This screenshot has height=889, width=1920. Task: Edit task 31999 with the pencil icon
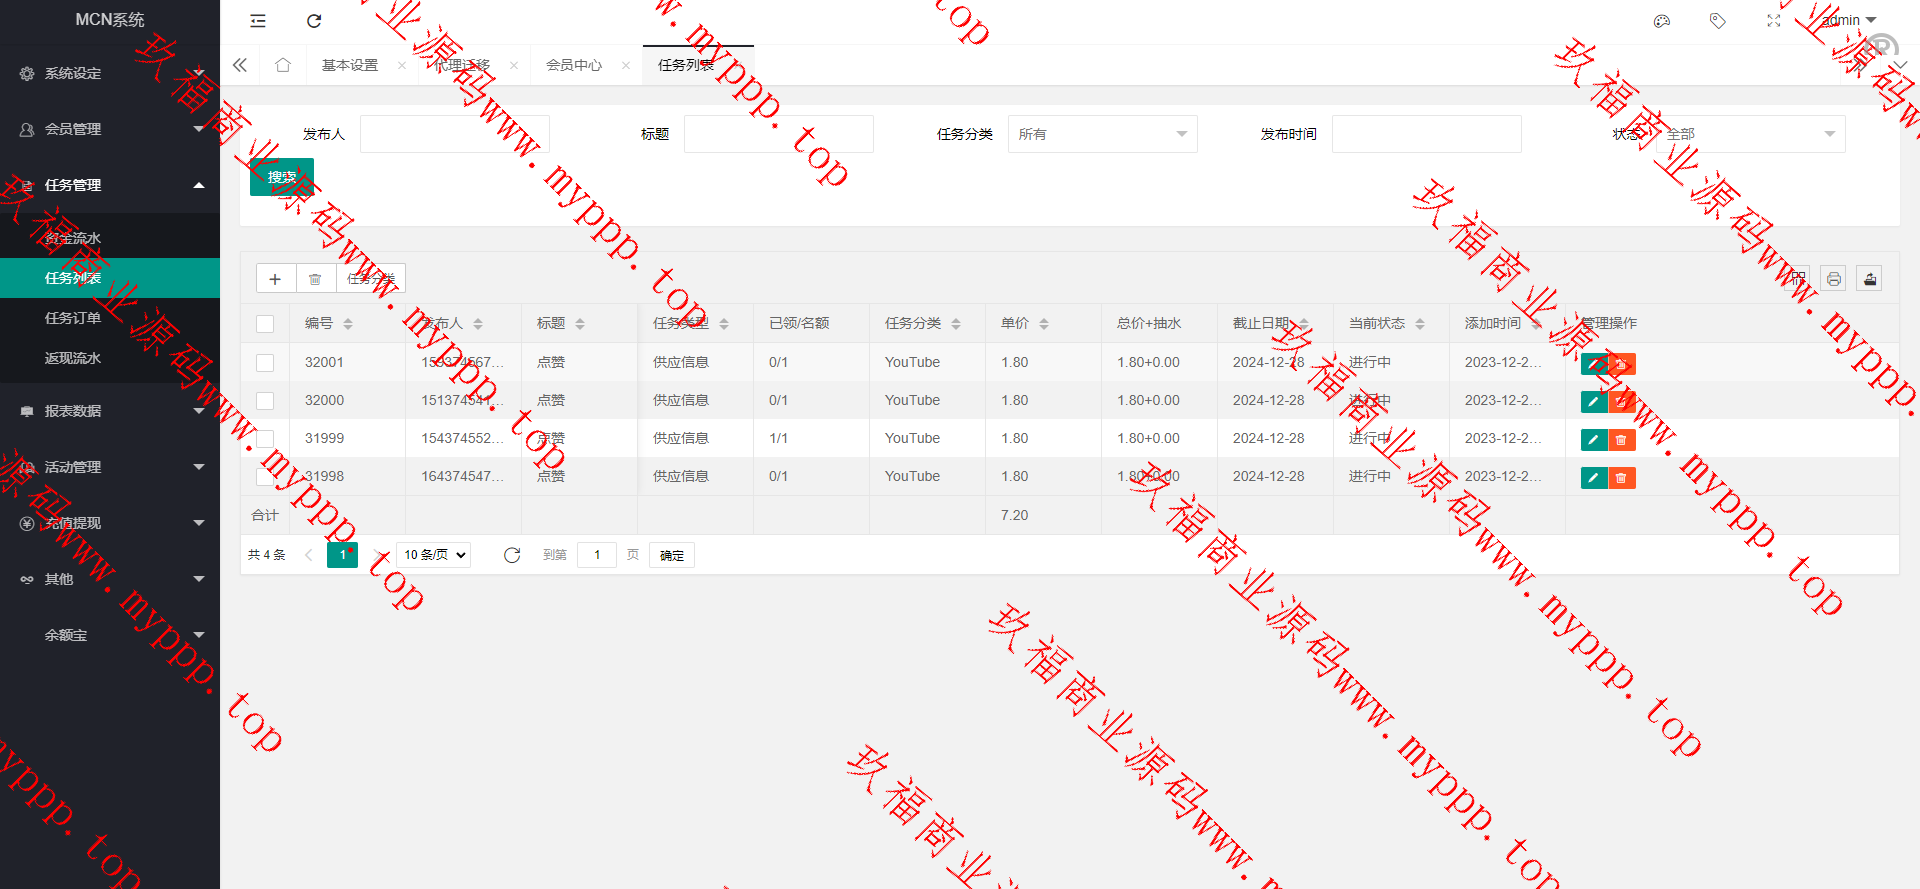tap(1593, 440)
